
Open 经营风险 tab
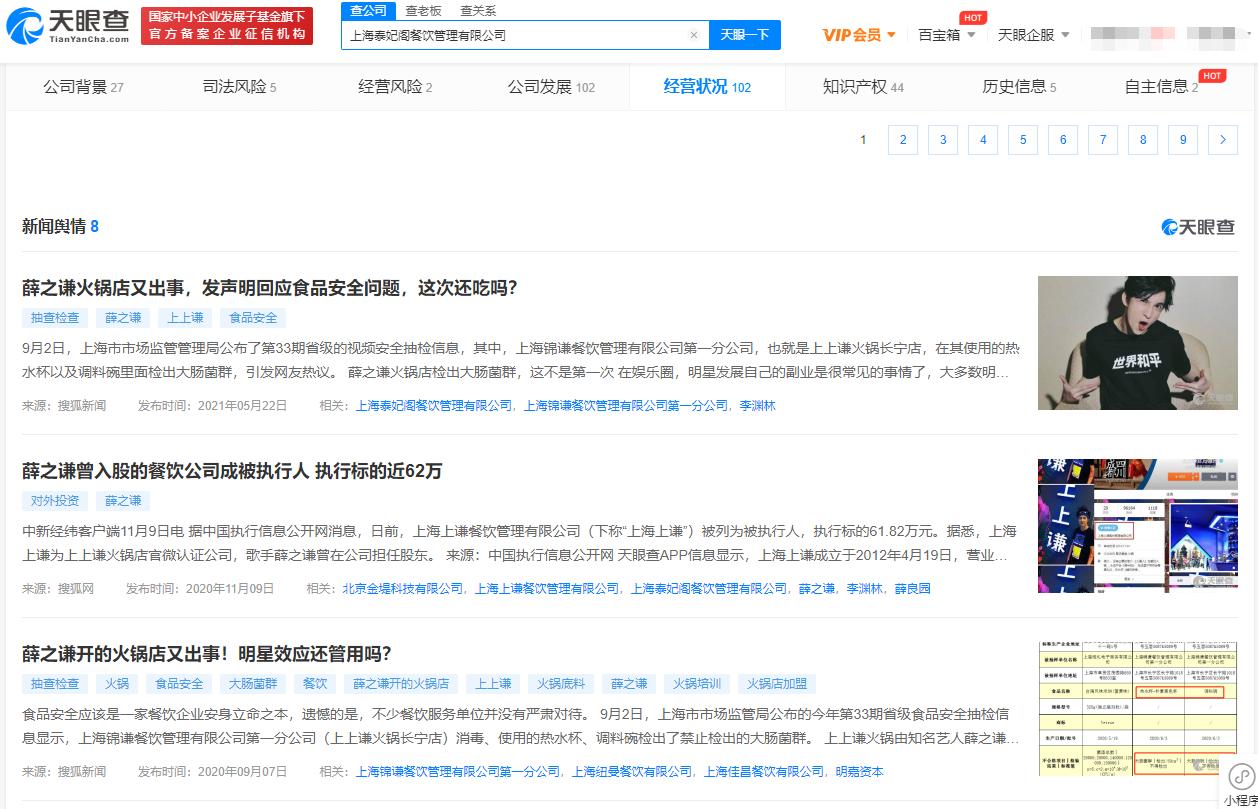click(395, 87)
